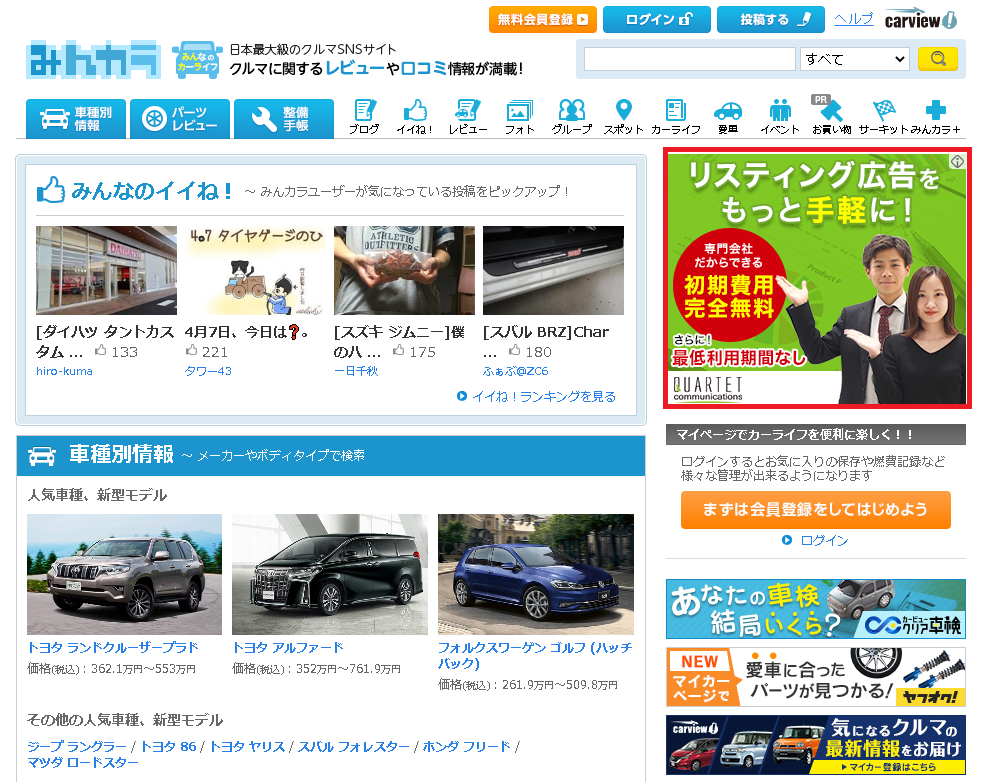This screenshot has height=782, width=985.
Task: Open the Suzuki Jimny post thumbnail
Action: (404, 270)
